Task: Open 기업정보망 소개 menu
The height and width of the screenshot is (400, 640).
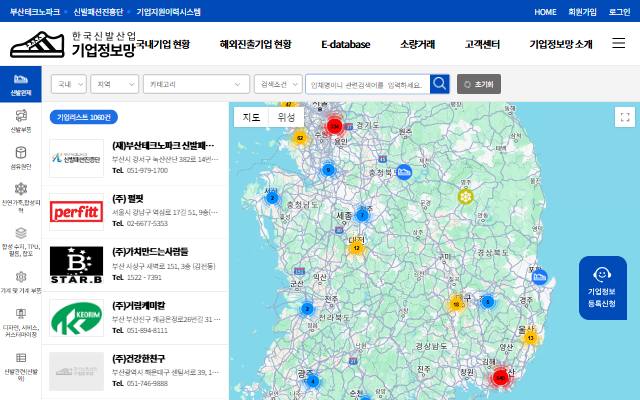Action: [561, 44]
